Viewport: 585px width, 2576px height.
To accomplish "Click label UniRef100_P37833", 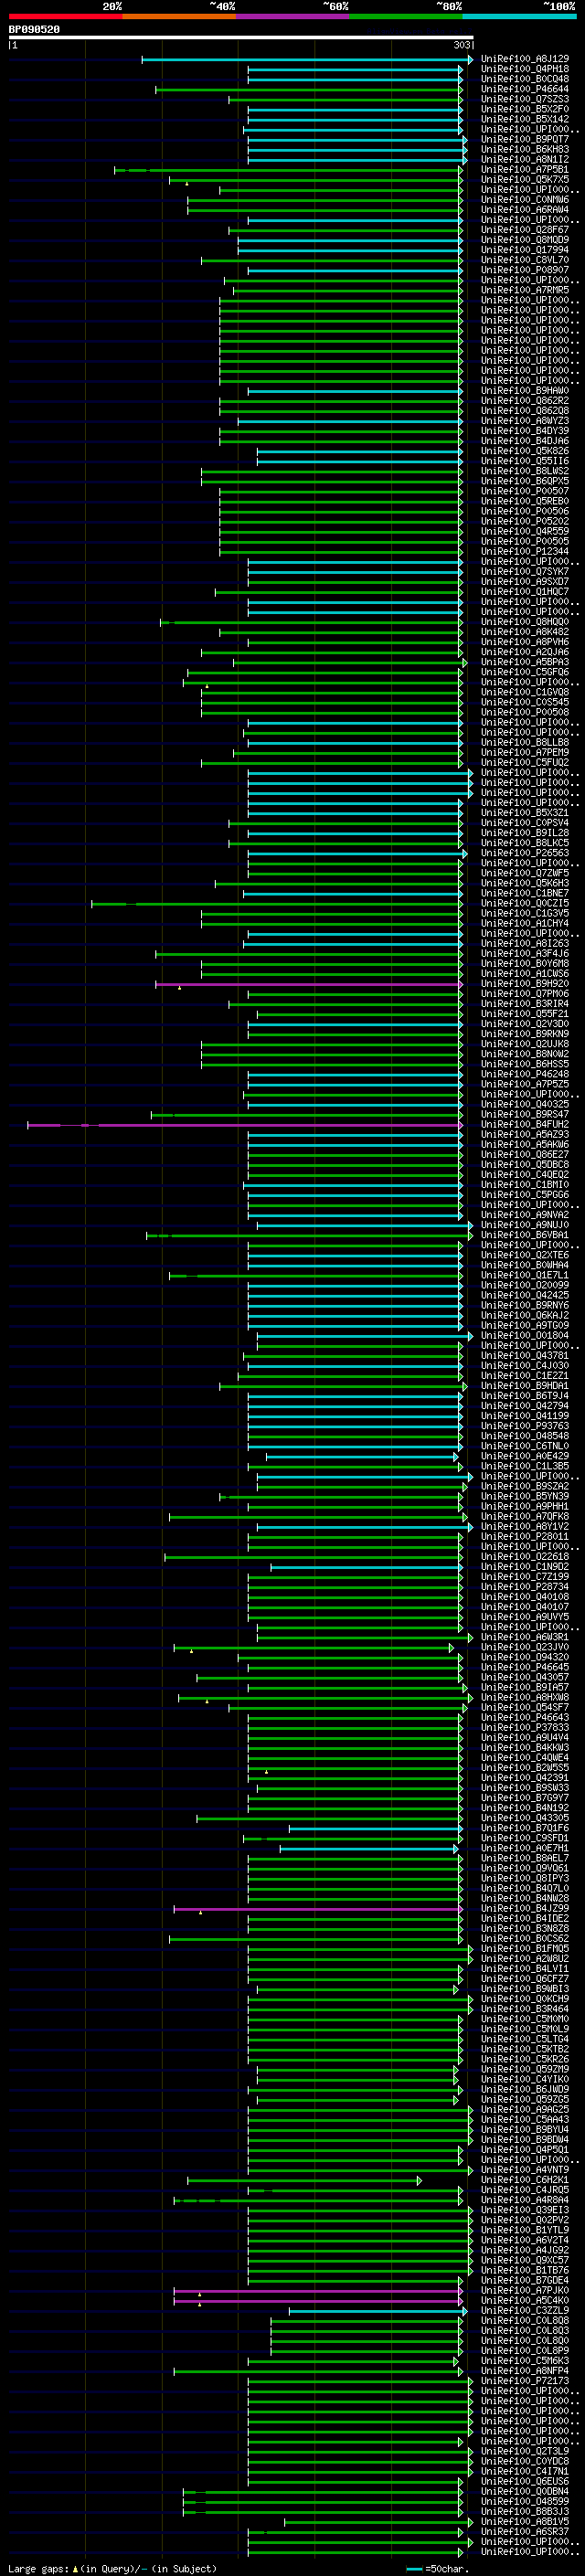I will (525, 1728).
